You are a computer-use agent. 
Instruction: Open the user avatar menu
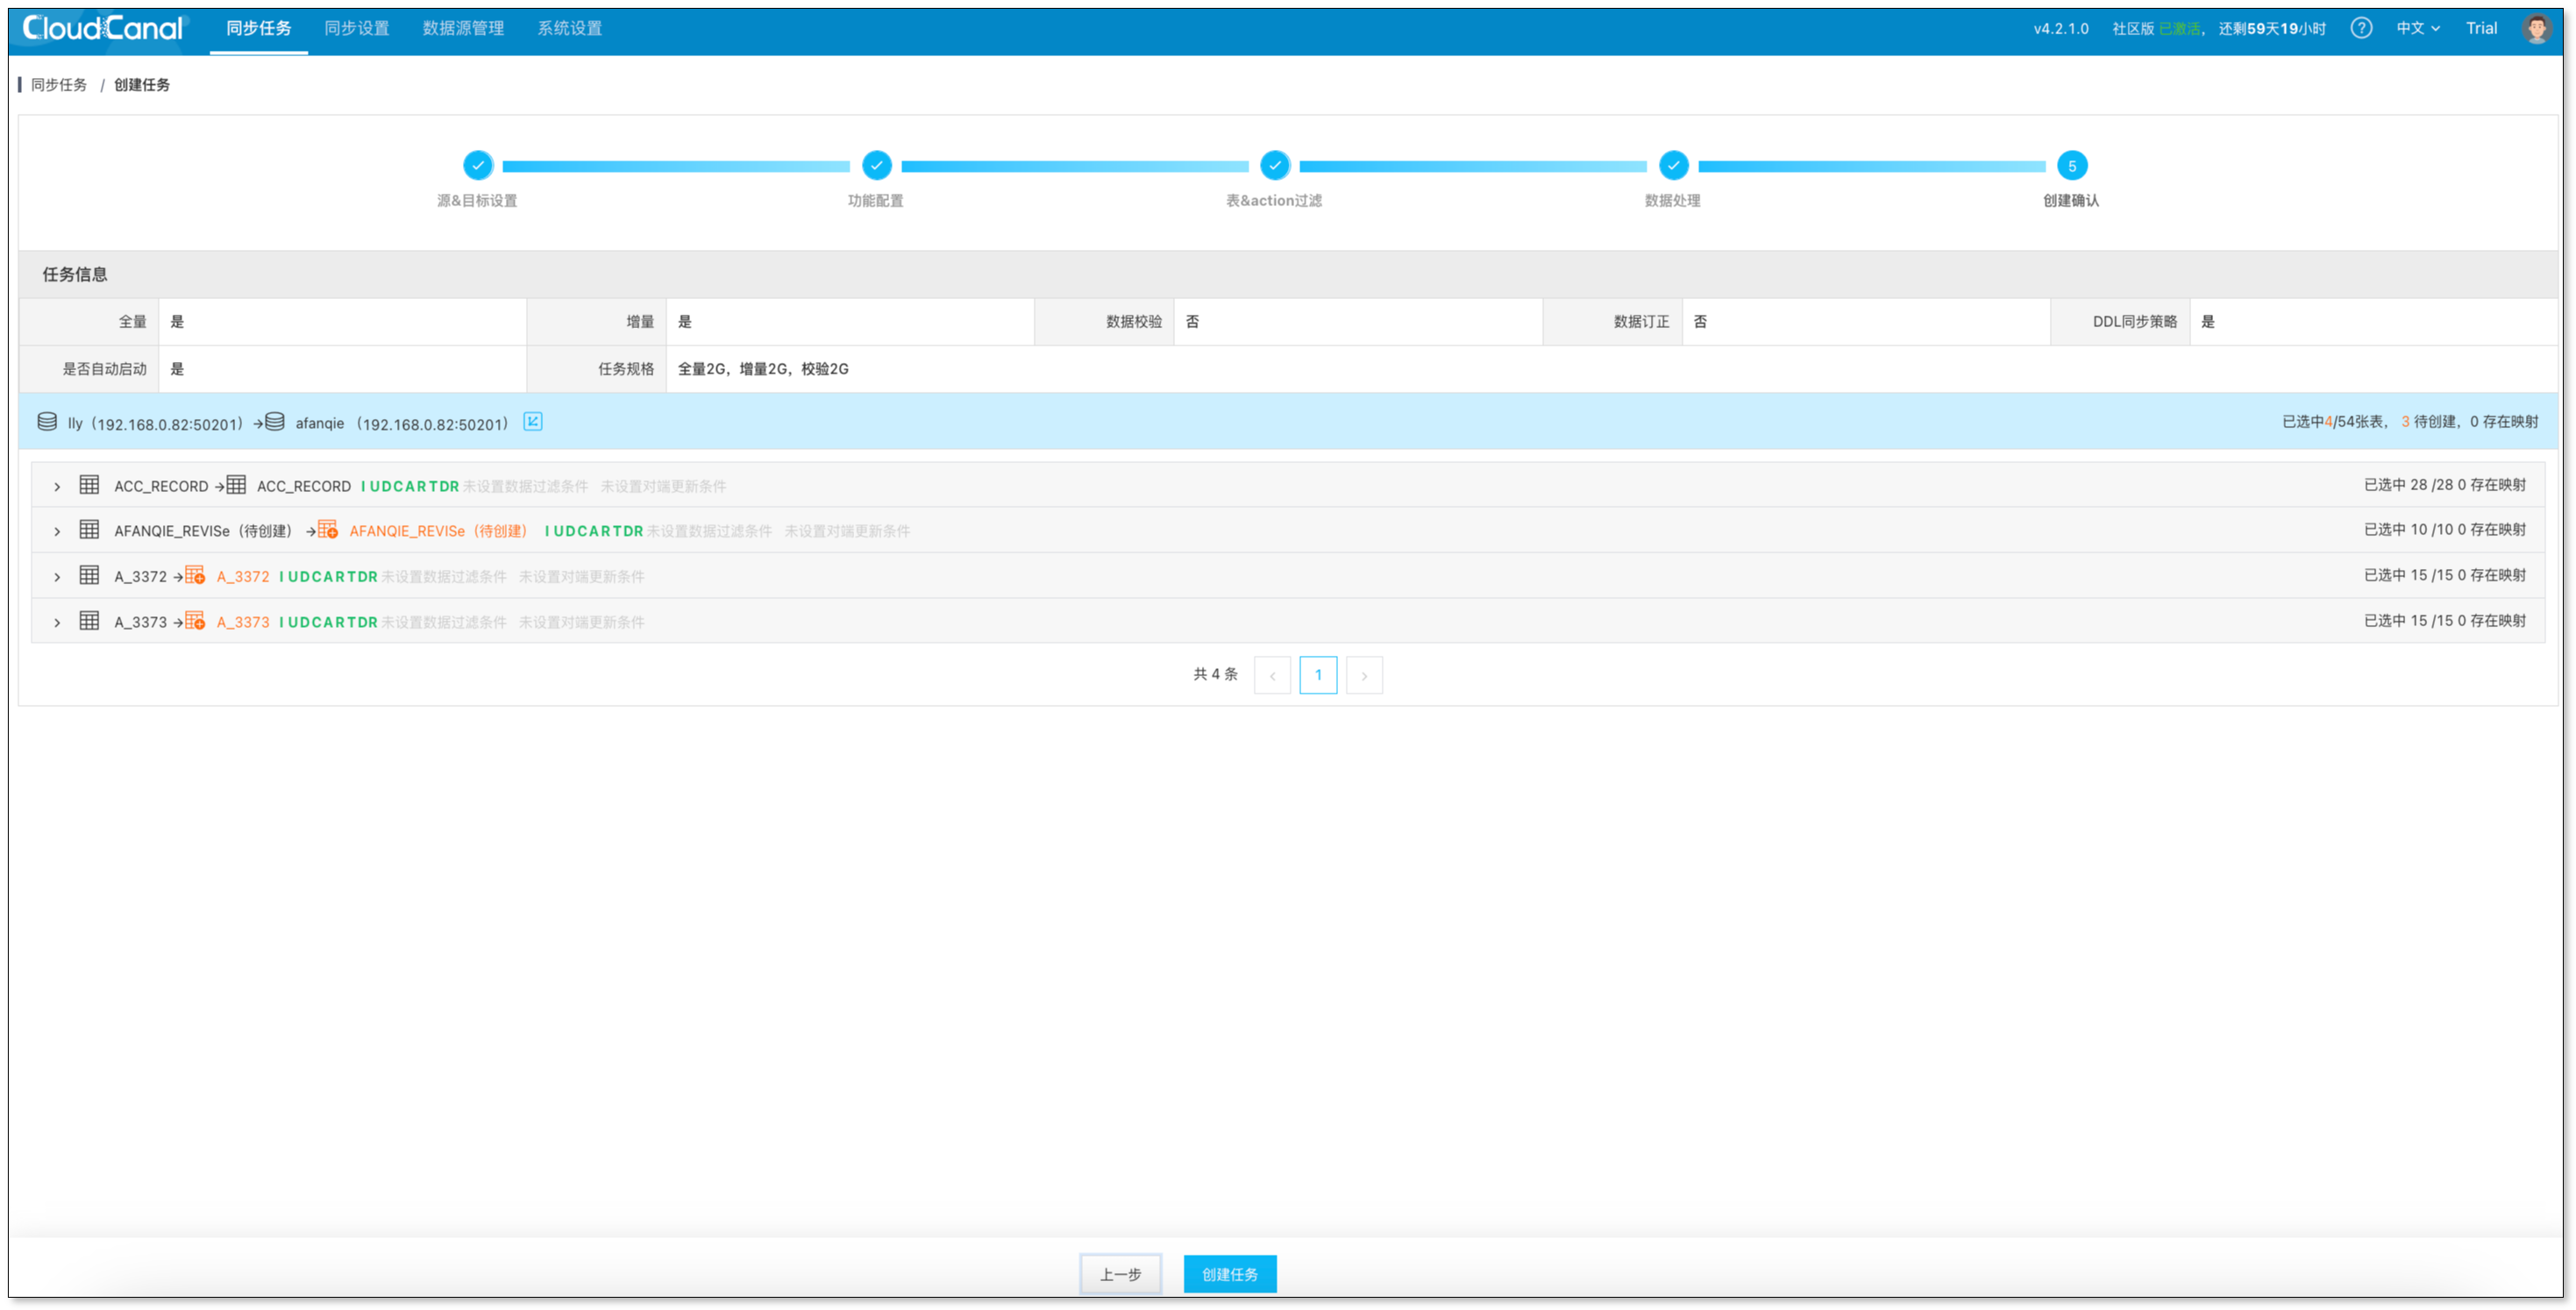click(x=2536, y=28)
